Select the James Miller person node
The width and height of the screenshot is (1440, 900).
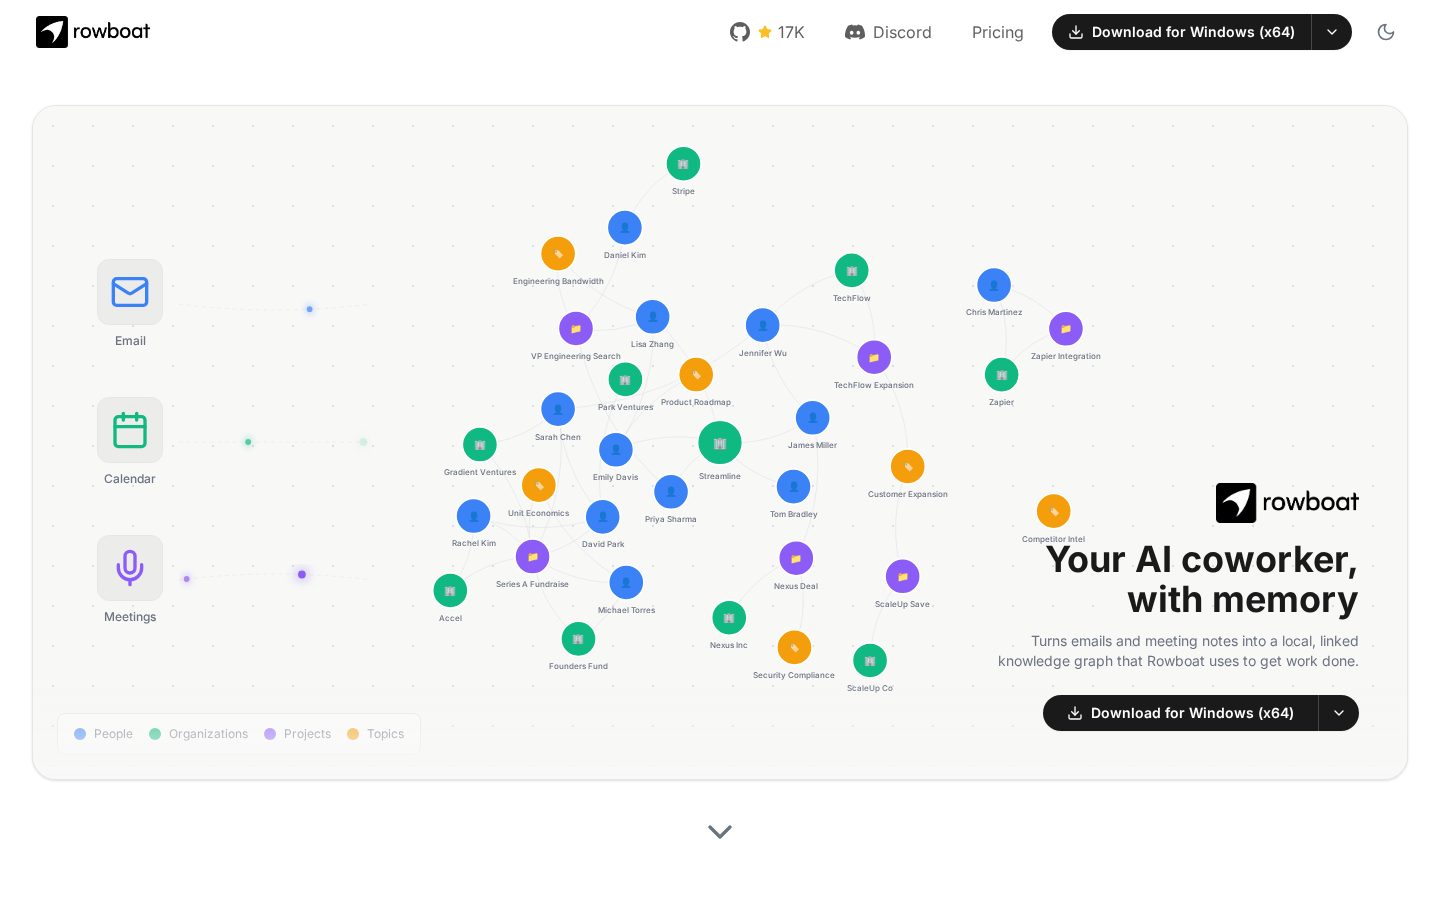pyautogui.click(x=813, y=418)
